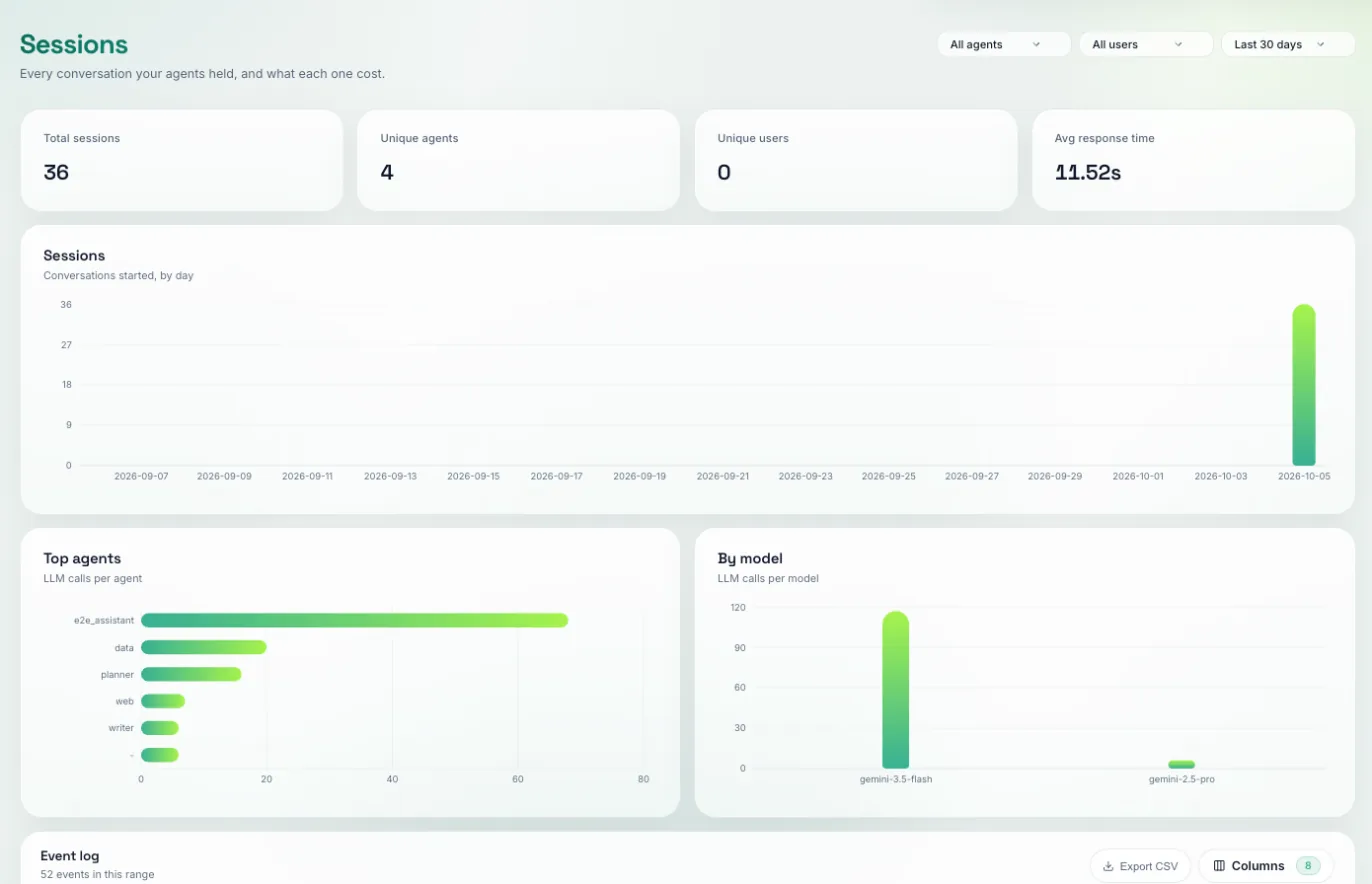Select the Total sessions card
The width and height of the screenshot is (1372, 884).
182,160
